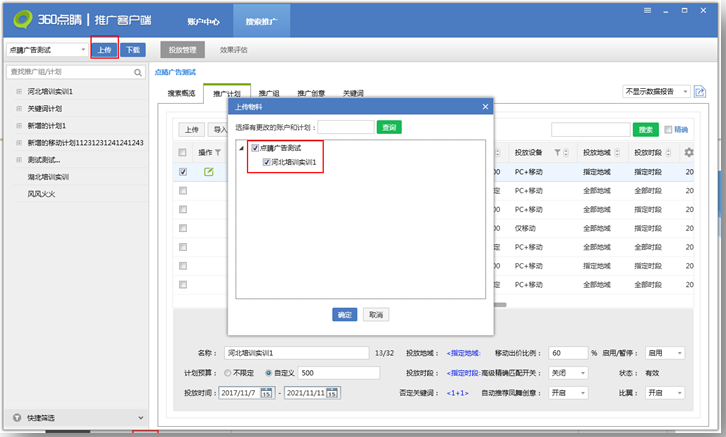Uncheck the 点睛广告测试 checkbox in the dialog

256,148
